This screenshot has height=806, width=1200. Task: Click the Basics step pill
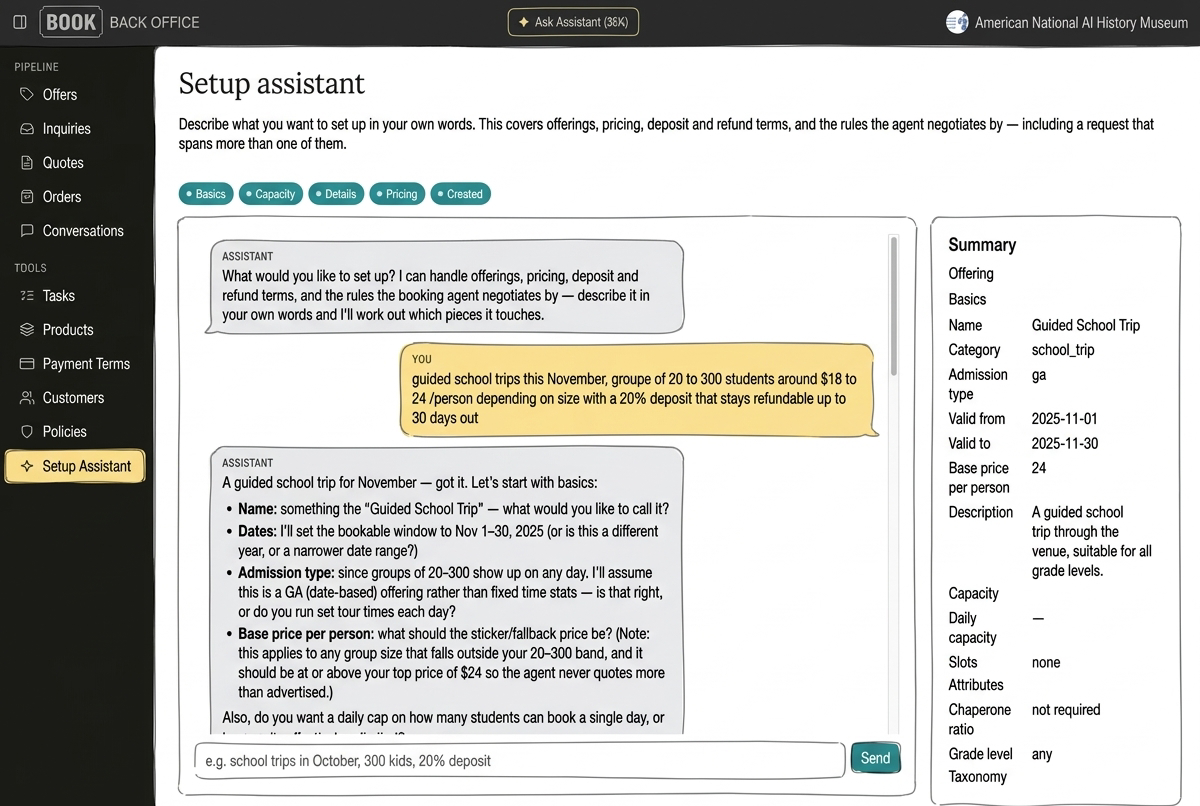click(x=206, y=194)
